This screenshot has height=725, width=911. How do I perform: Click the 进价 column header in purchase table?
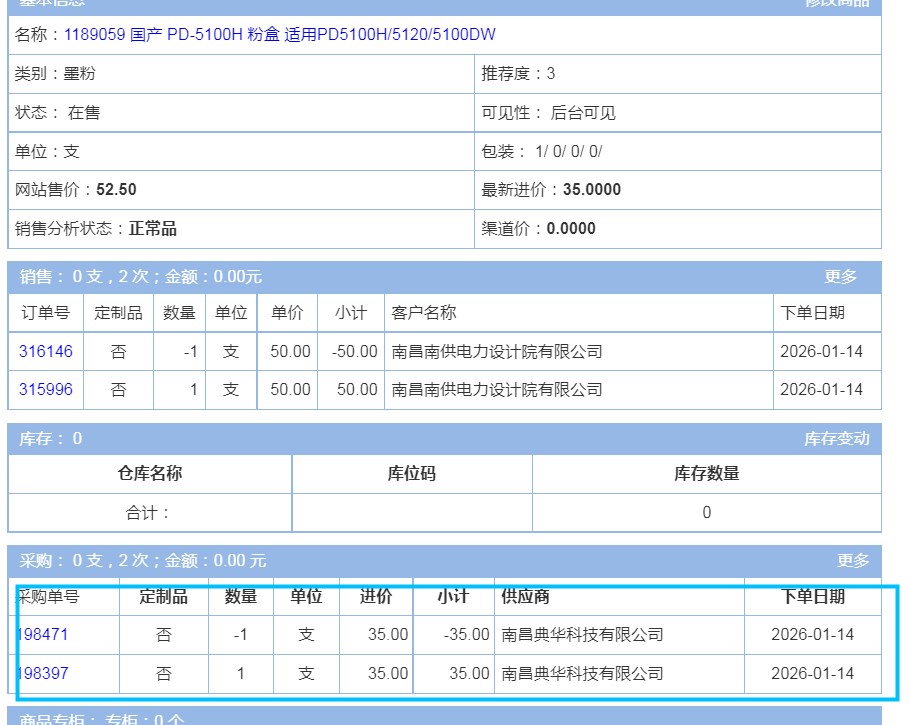376,597
